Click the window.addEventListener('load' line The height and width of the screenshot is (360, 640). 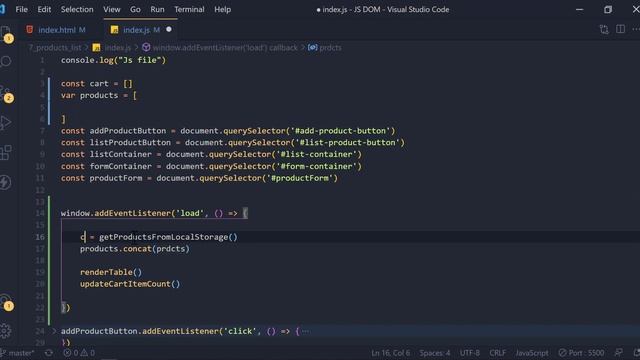click(154, 213)
